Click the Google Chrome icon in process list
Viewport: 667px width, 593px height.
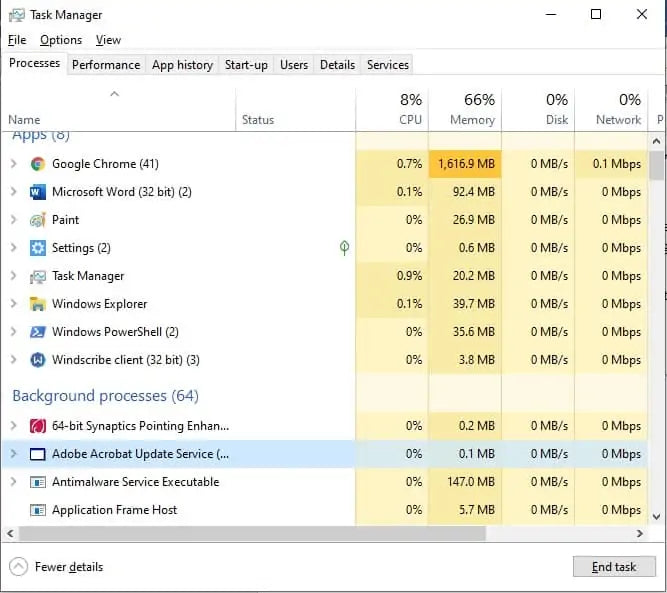[38, 164]
